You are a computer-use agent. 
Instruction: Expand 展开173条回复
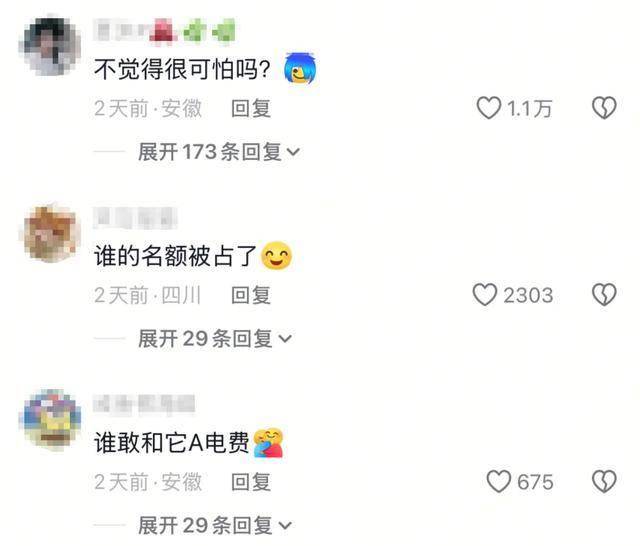point(219,152)
